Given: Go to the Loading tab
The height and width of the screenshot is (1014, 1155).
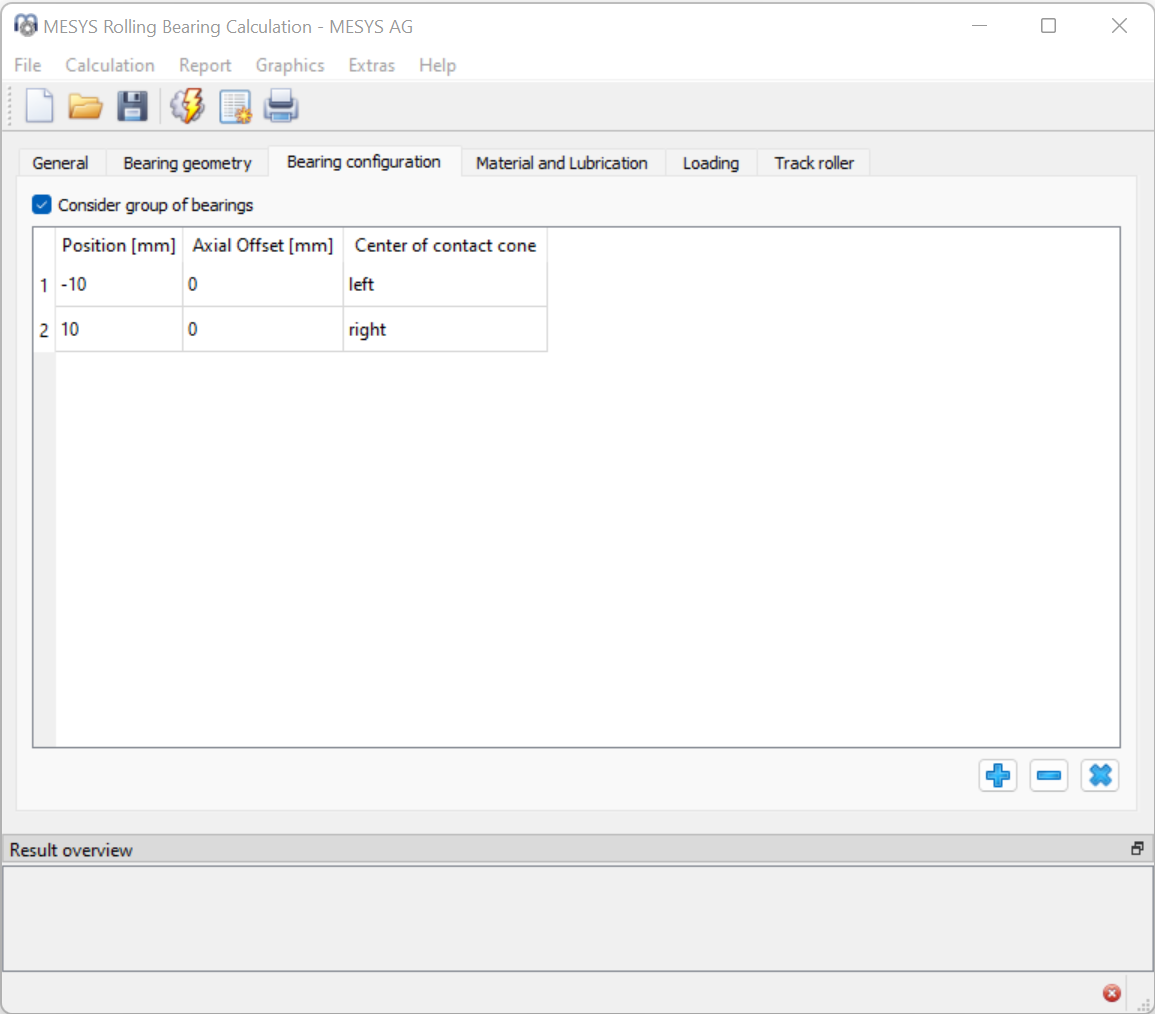Looking at the screenshot, I should [x=711, y=163].
